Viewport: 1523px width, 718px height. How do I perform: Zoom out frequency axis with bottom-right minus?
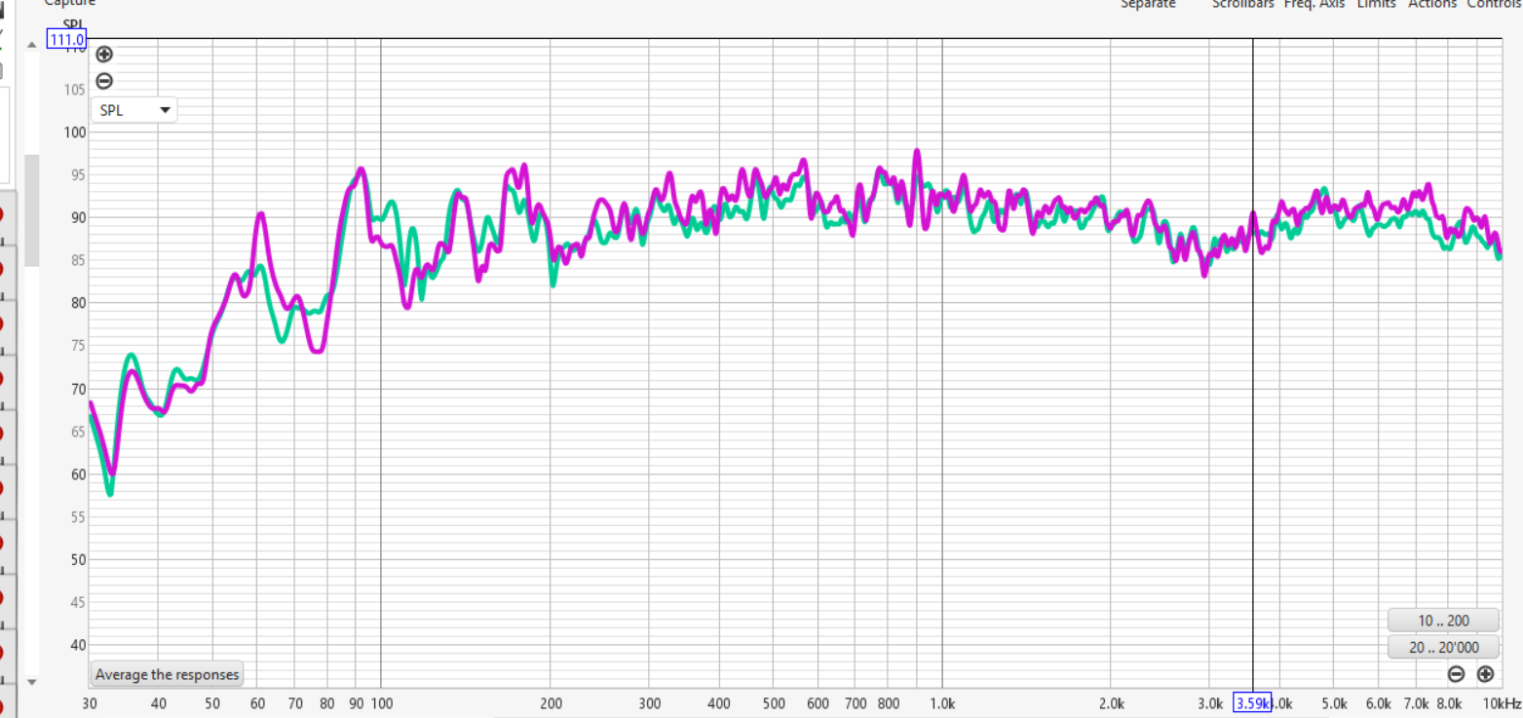(1457, 674)
